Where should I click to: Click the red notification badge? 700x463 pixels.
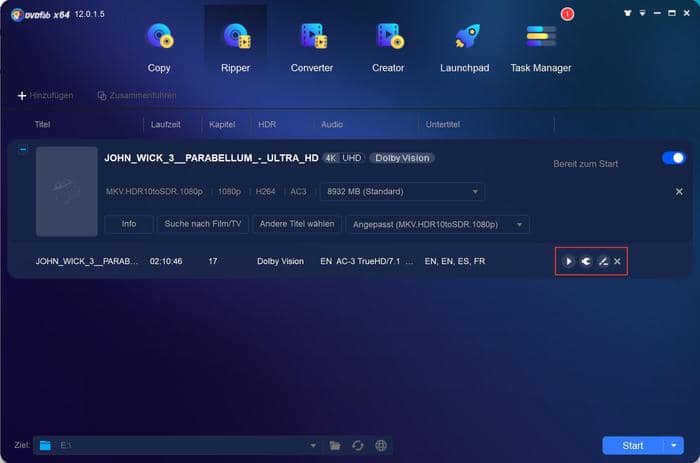(x=567, y=14)
